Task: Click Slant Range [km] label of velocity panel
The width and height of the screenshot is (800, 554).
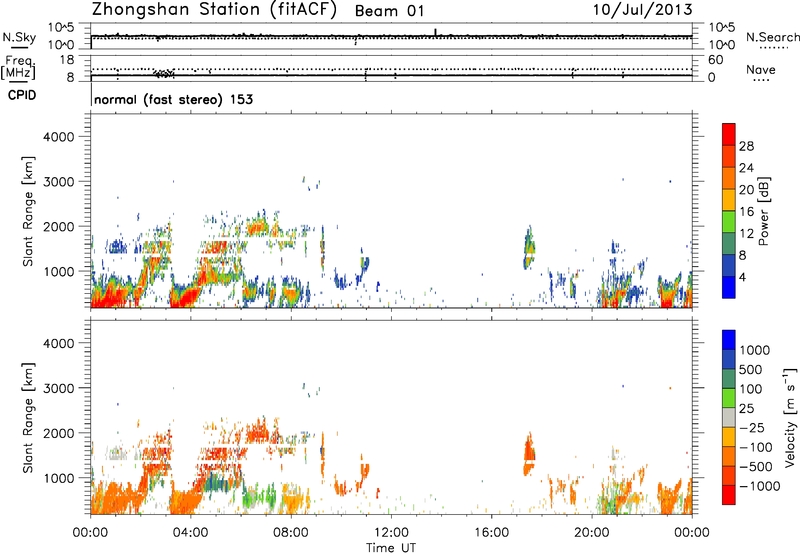Action: tap(28, 418)
